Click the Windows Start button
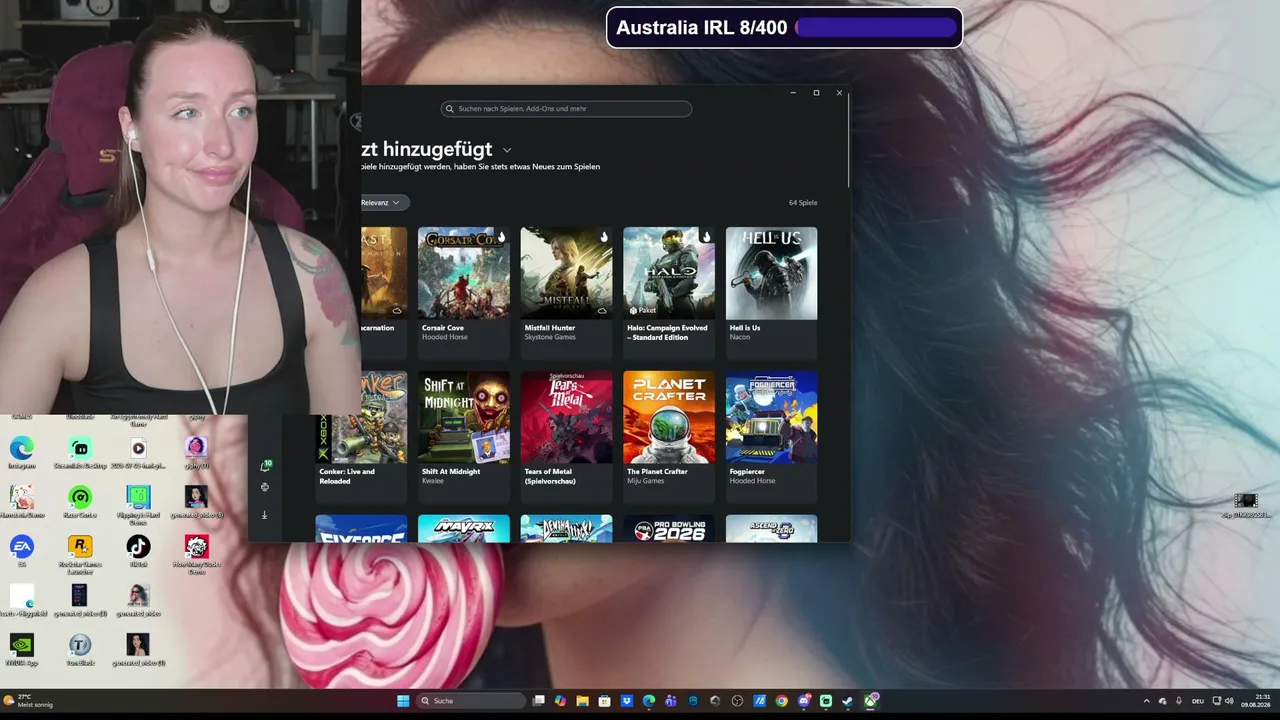The image size is (1280, 720). 403,701
